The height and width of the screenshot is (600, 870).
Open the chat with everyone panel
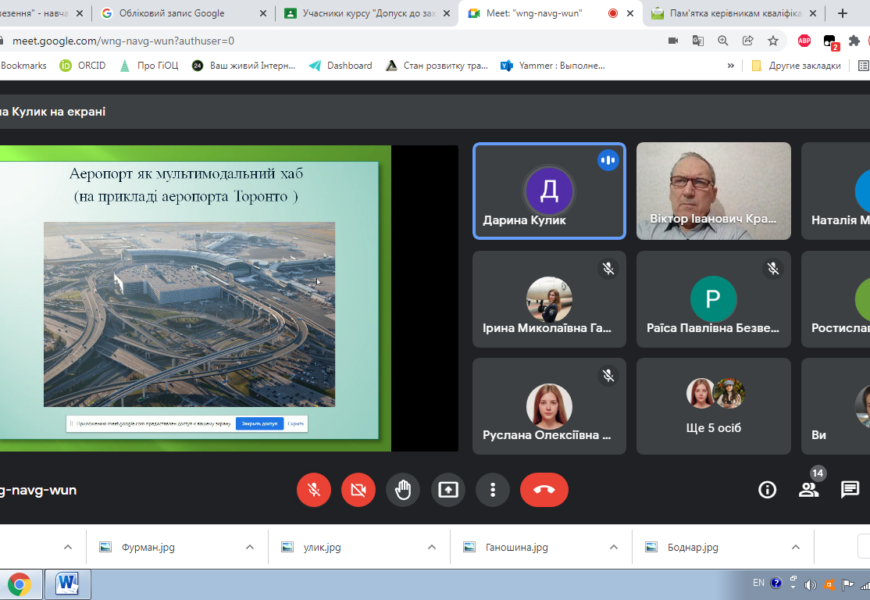point(849,489)
